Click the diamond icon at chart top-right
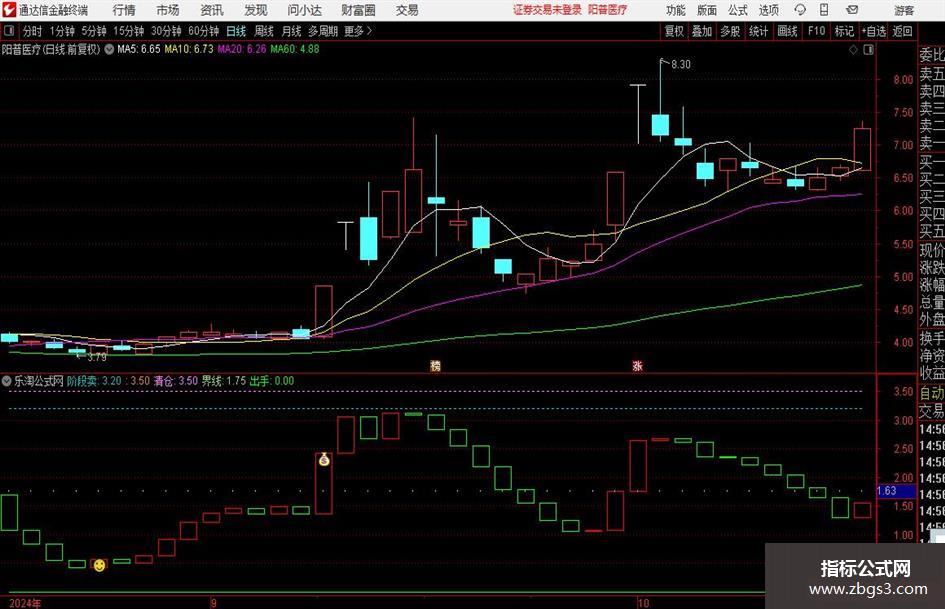This screenshot has height=609, width=945. (853, 50)
